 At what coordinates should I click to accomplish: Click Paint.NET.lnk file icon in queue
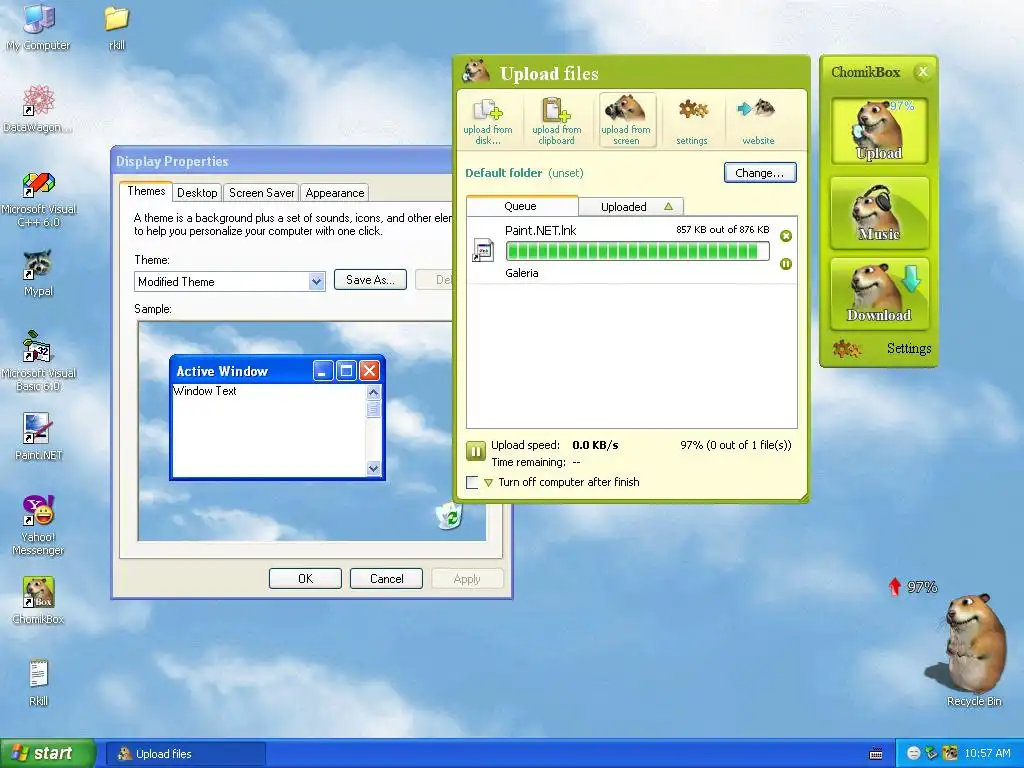tap(483, 251)
